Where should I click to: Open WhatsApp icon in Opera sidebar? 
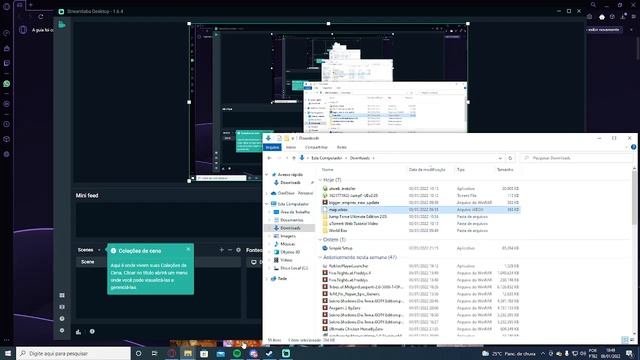7,84
